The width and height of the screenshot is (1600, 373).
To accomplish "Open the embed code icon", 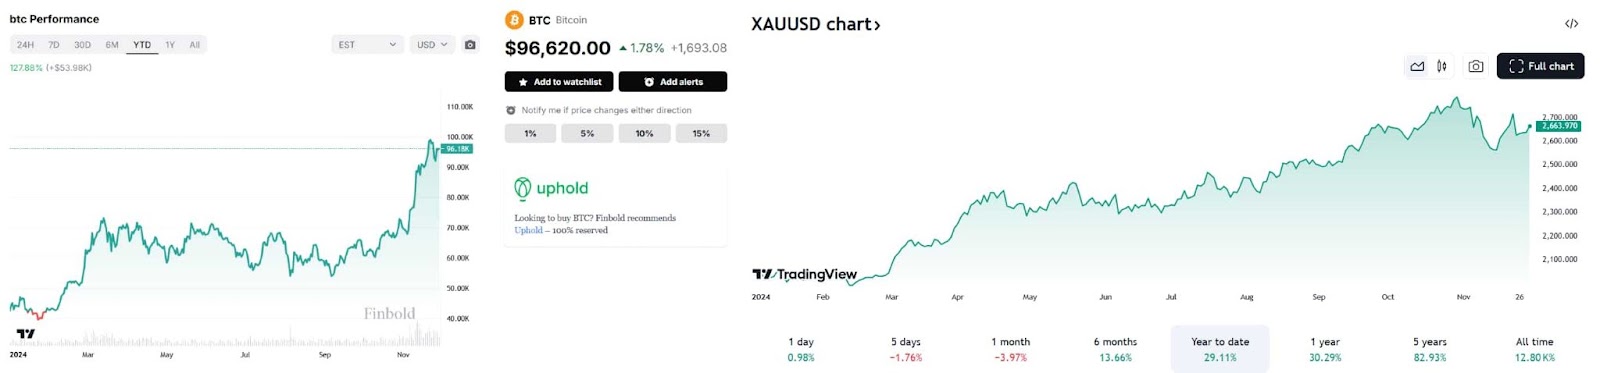I will click(x=1571, y=24).
